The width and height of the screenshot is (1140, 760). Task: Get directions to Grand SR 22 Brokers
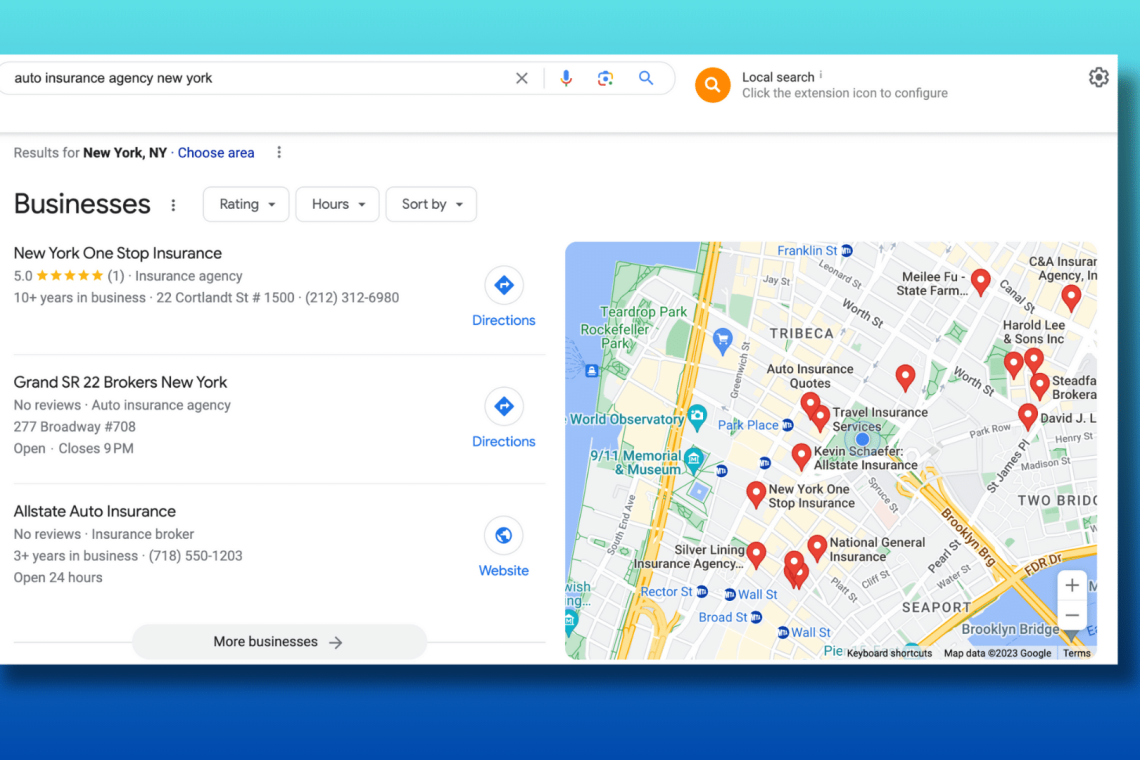pos(504,407)
